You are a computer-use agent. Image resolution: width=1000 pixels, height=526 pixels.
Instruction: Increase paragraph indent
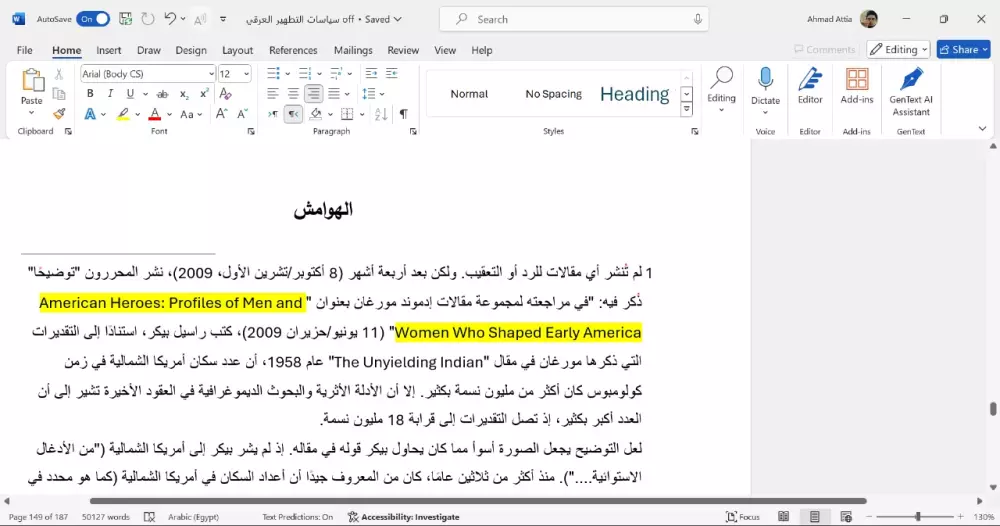392,73
